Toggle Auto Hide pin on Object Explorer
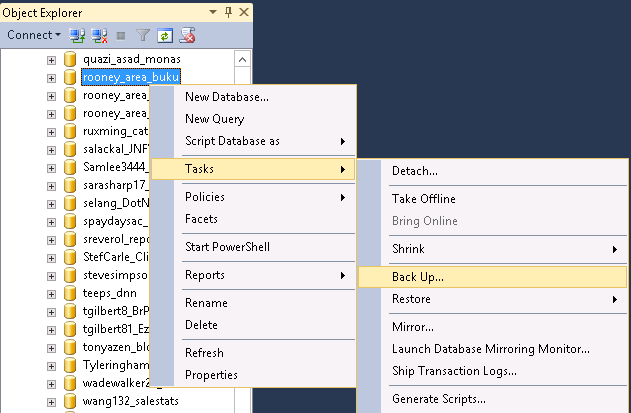The width and height of the screenshot is (631, 413). pos(228,12)
